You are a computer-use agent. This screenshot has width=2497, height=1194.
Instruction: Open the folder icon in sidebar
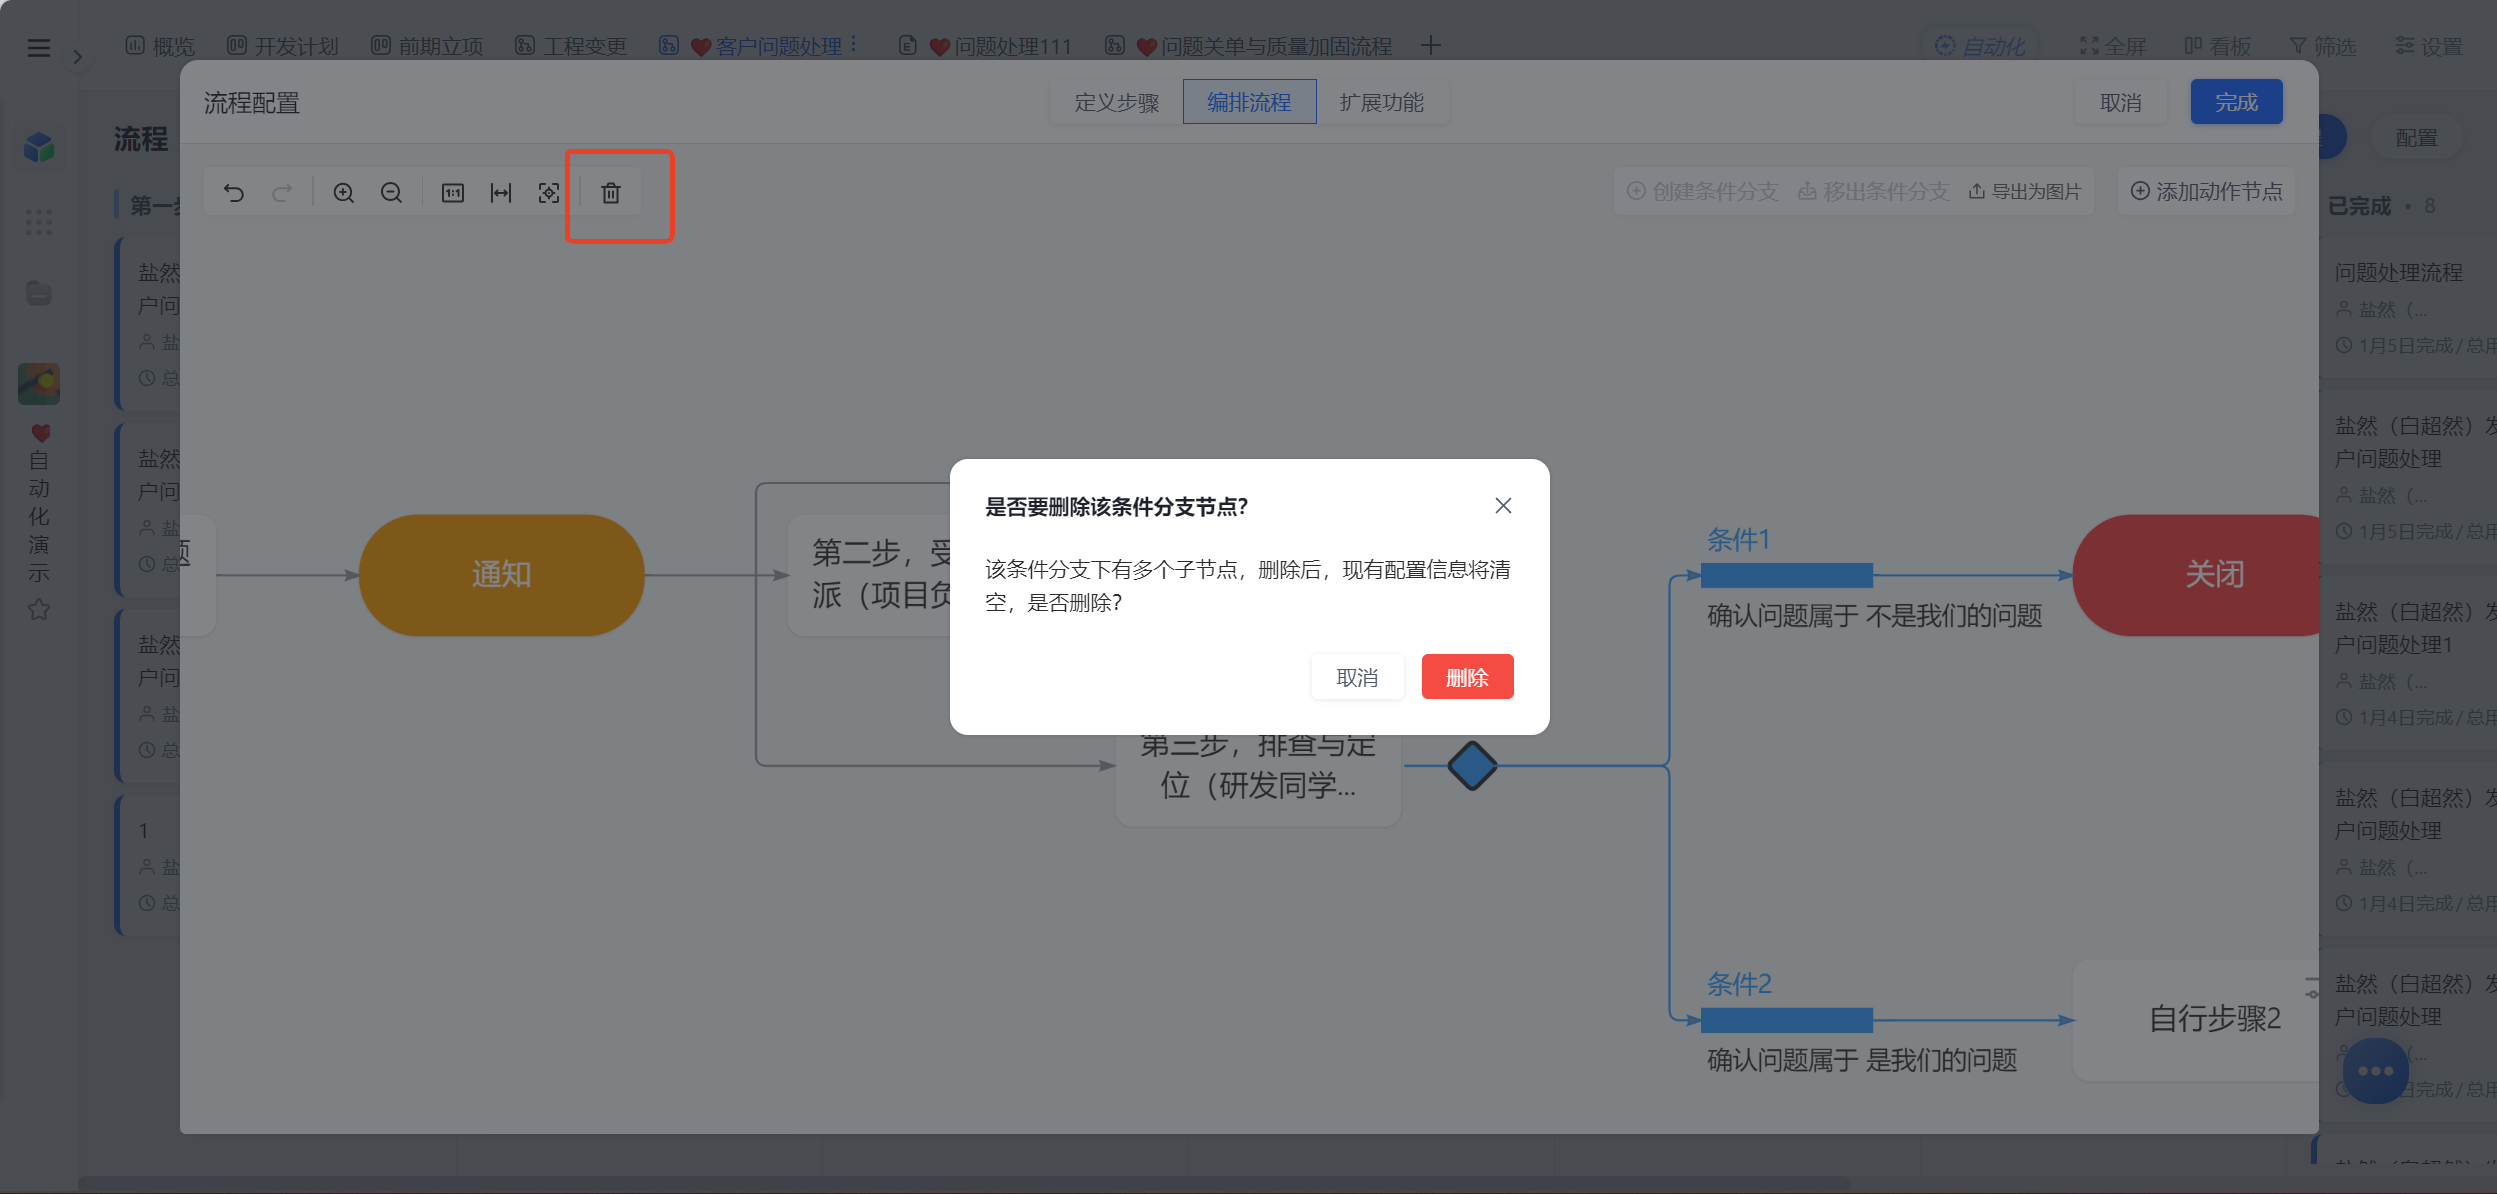point(39,293)
